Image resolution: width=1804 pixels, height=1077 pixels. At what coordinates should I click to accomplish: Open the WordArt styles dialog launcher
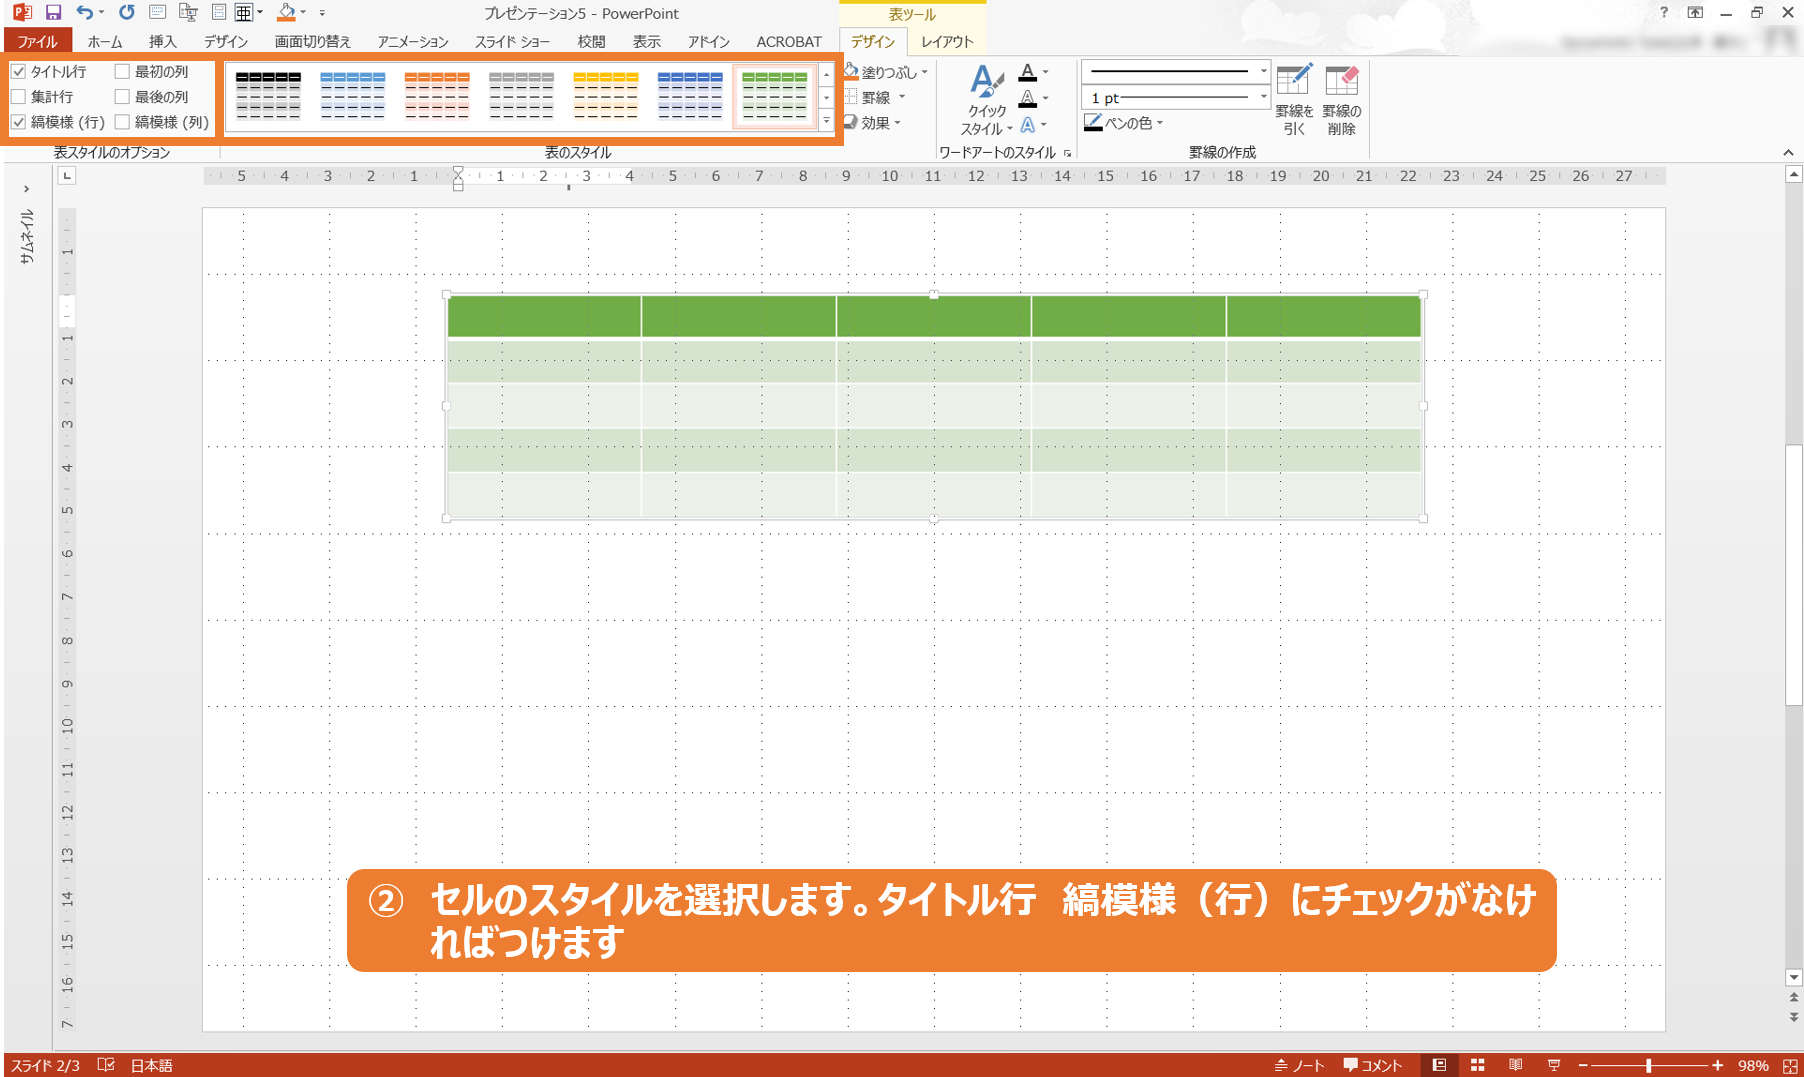click(1068, 153)
